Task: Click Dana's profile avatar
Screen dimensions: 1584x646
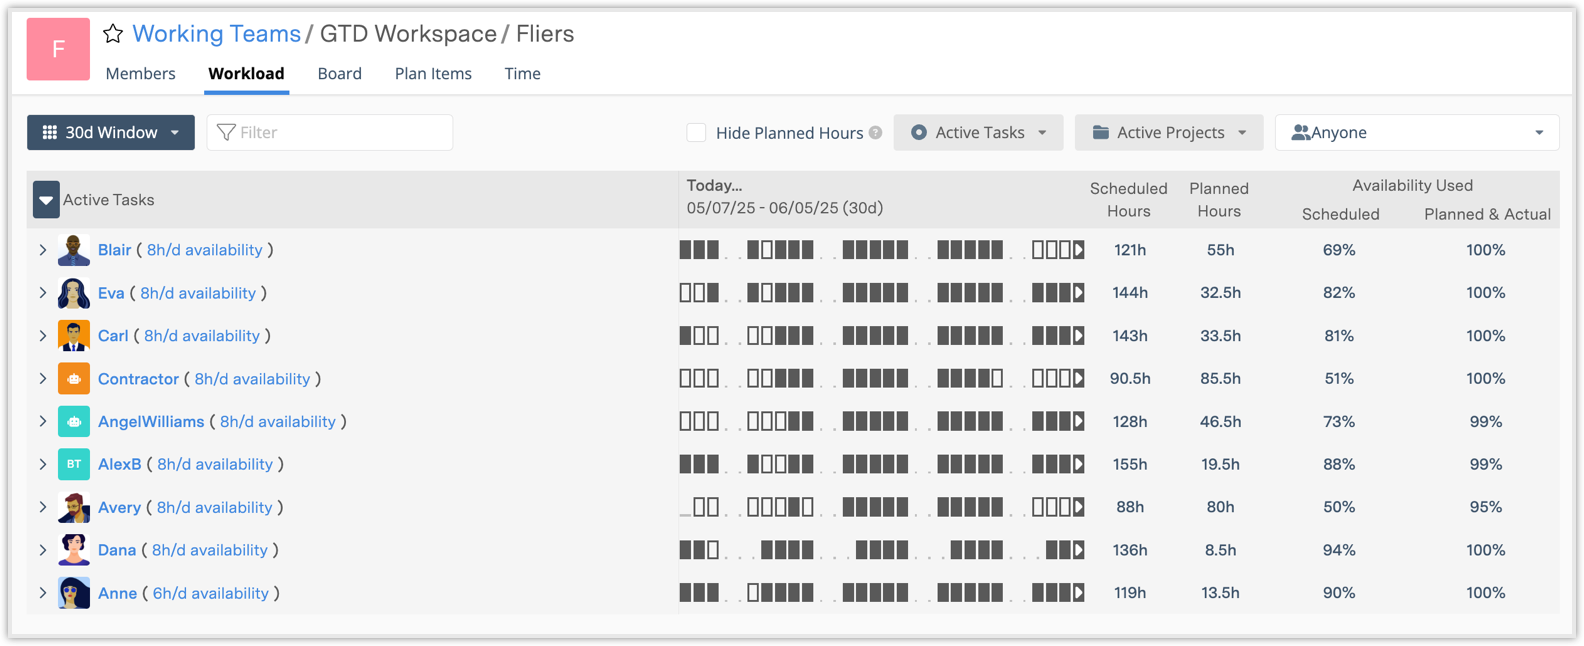Action: pyautogui.click(x=74, y=550)
